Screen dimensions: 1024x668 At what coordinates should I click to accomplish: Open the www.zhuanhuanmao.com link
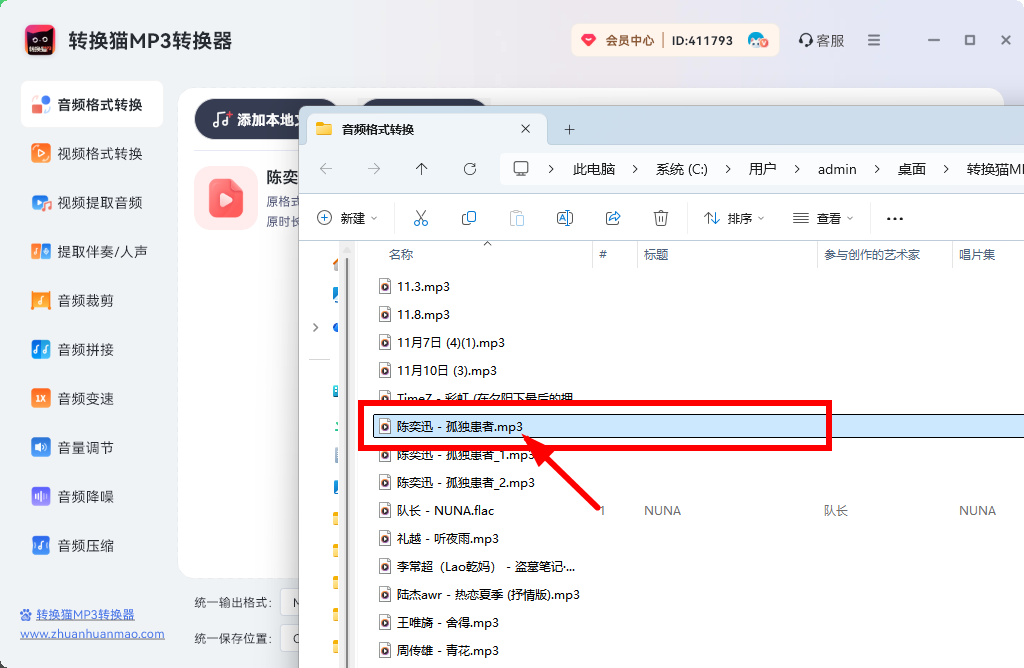pos(92,634)
